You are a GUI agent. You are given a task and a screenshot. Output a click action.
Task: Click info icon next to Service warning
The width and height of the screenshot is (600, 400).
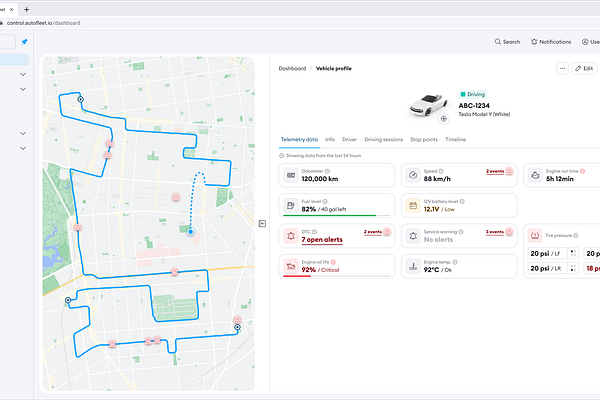[461, 232]
